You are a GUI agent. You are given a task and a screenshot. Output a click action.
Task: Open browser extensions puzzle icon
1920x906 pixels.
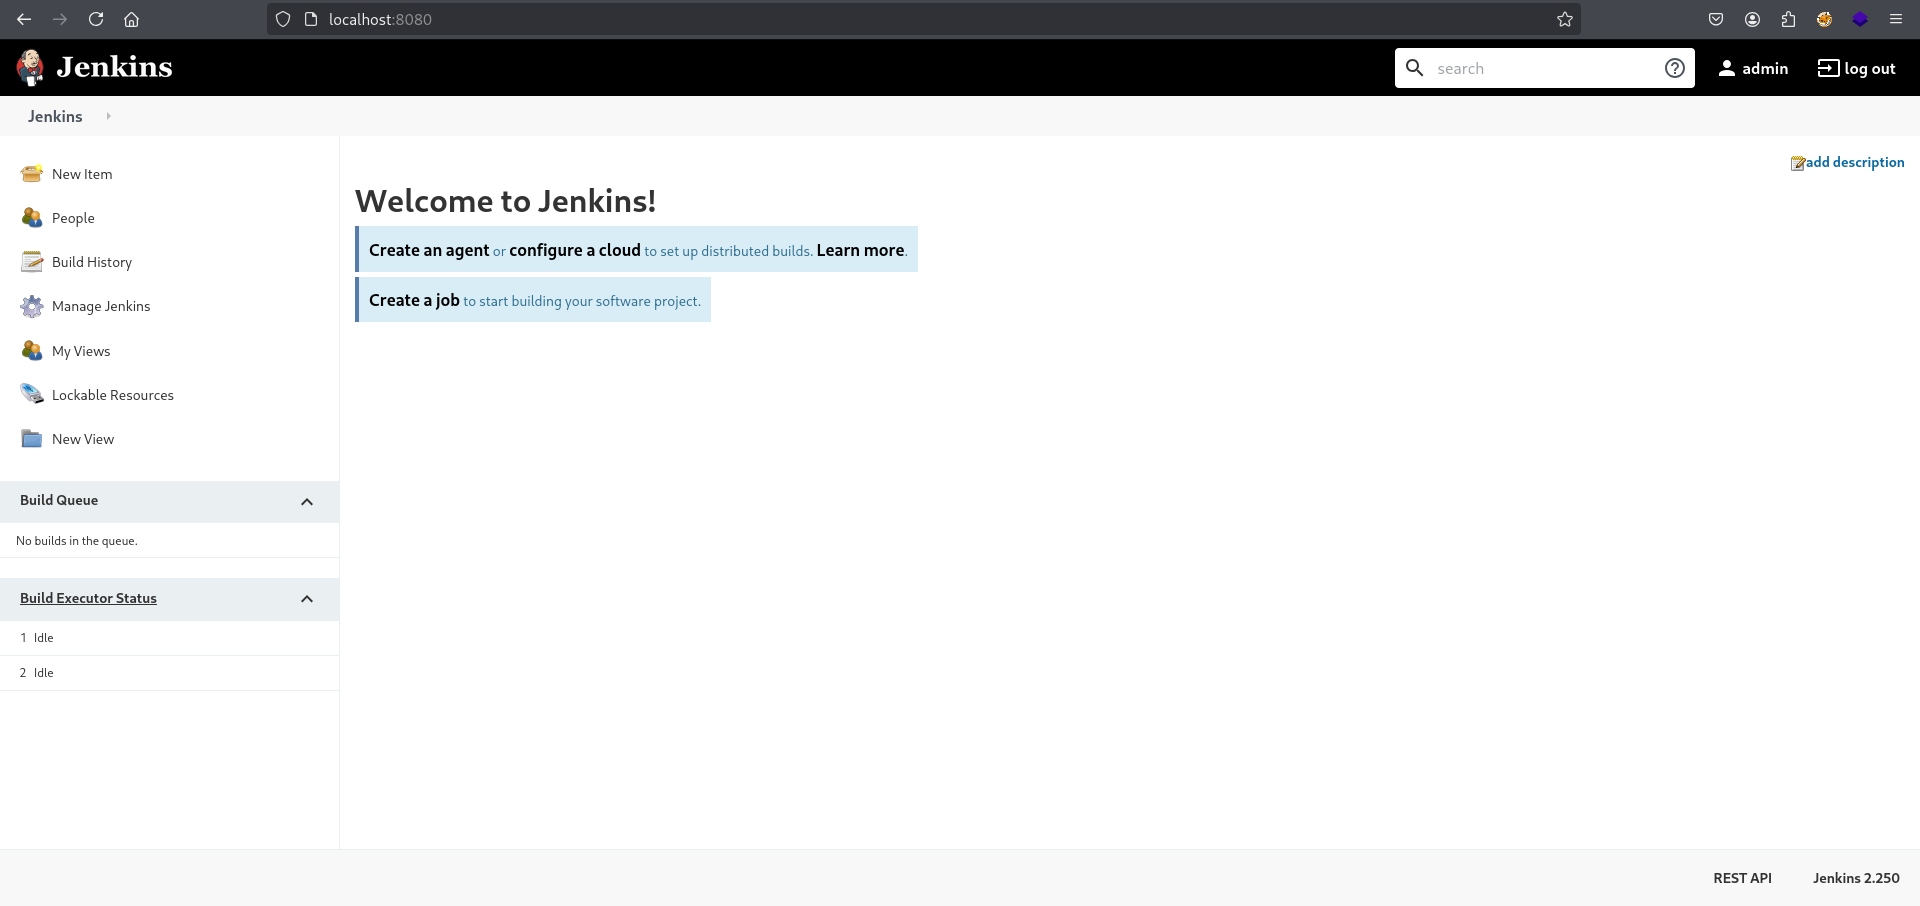tap(1788, 19)
